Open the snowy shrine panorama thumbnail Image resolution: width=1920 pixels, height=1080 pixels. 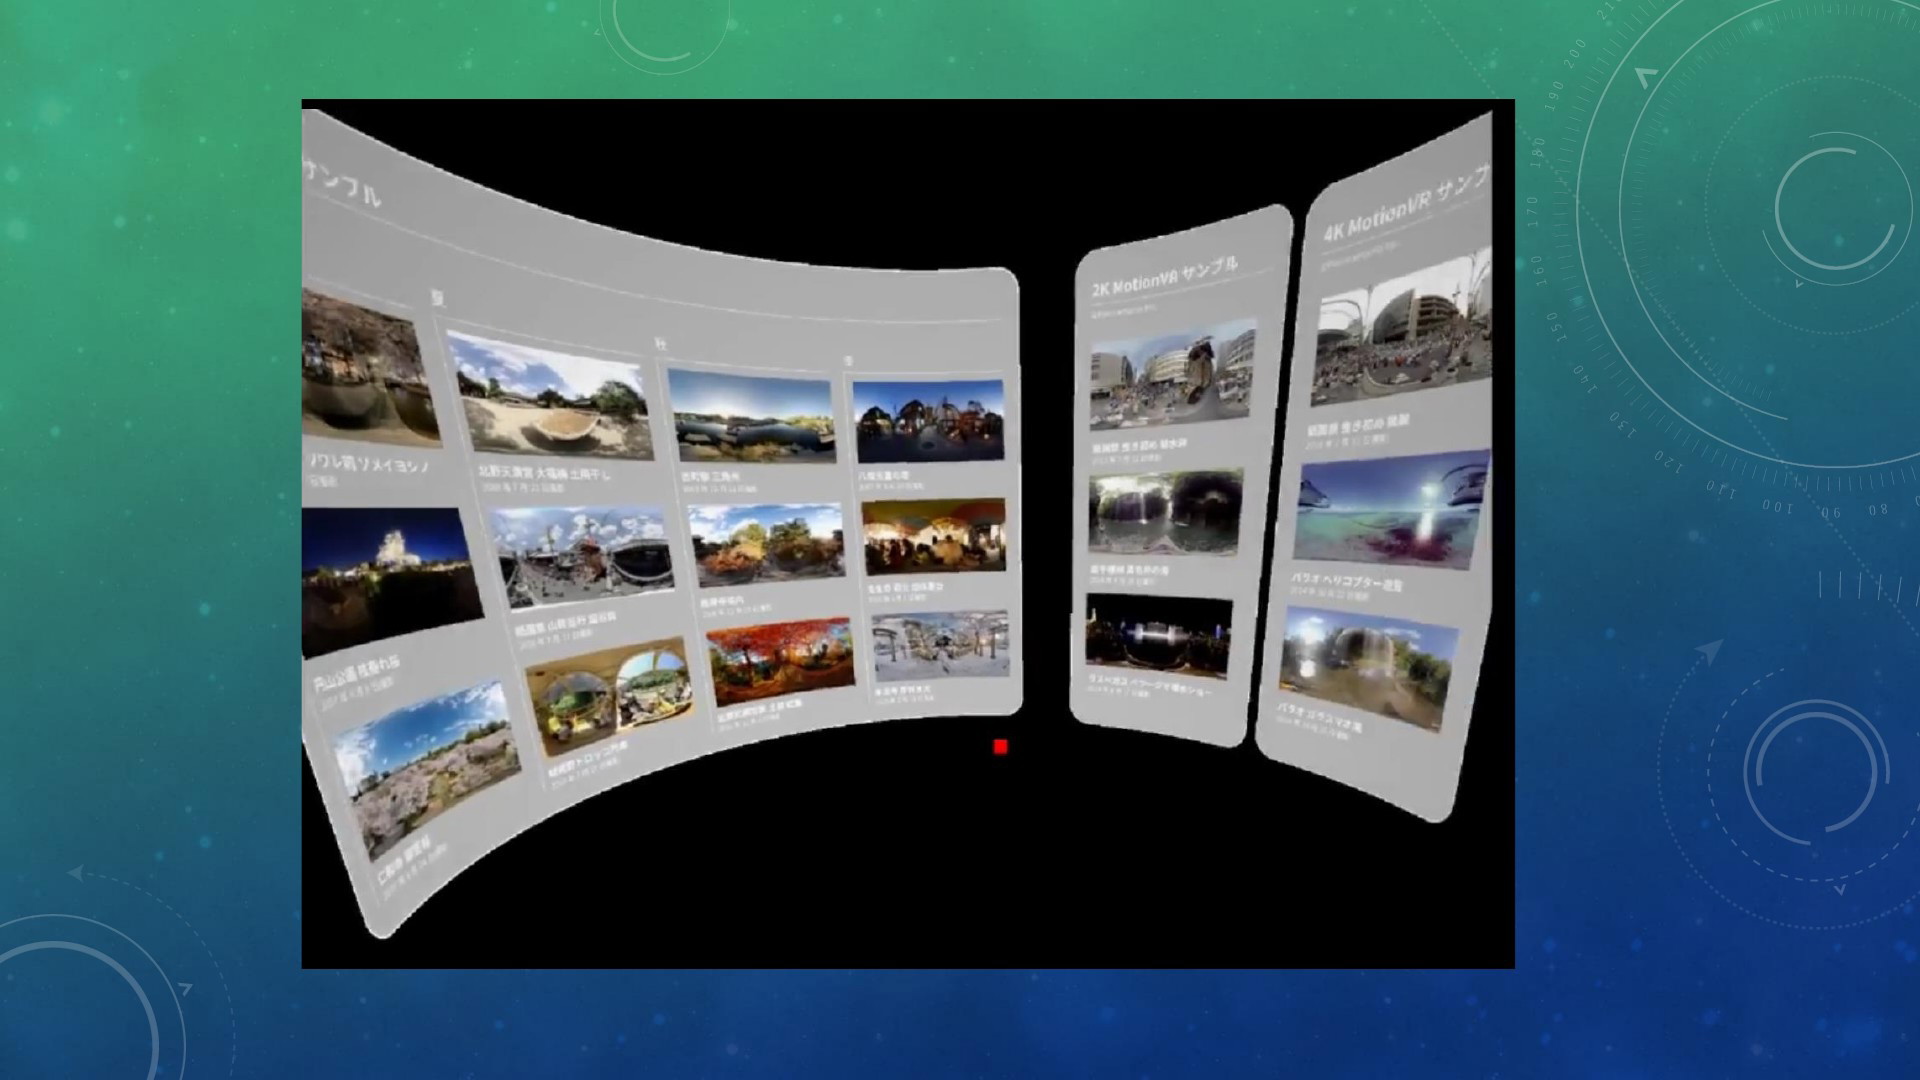click(940, 647)
